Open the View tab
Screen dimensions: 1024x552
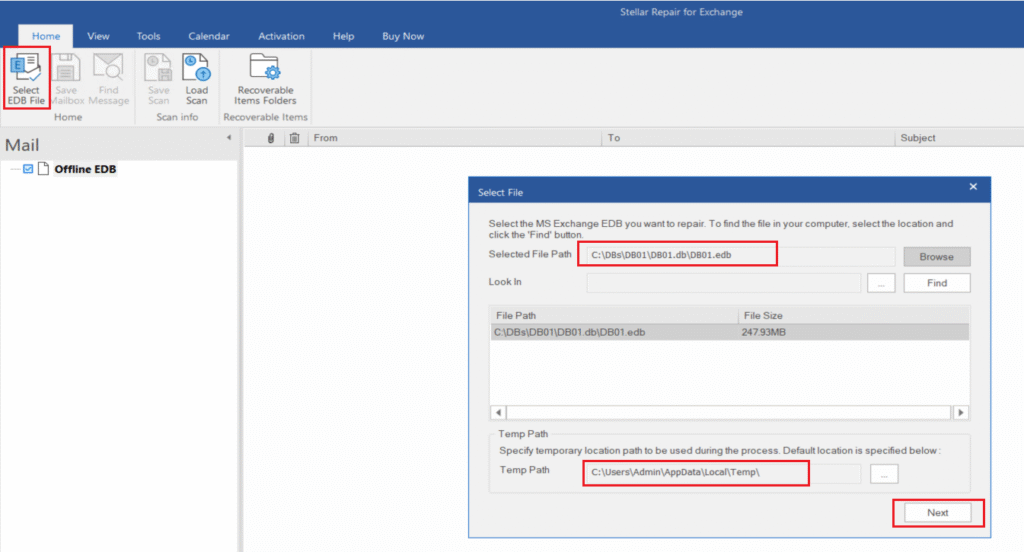(x=98, y=36)
